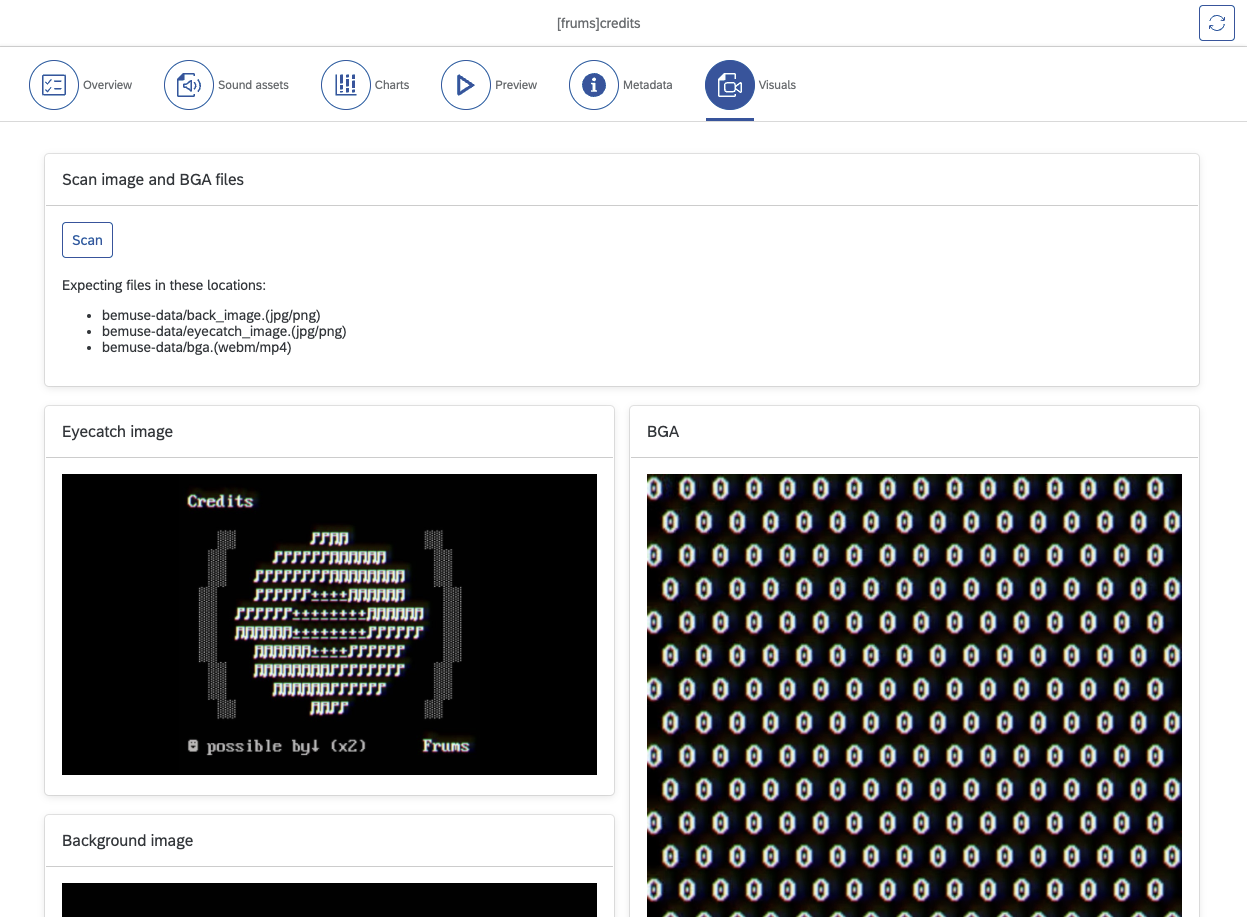Click the [frums]credits title text
Screen dimensions: 1247x917
tap(599, 23)
